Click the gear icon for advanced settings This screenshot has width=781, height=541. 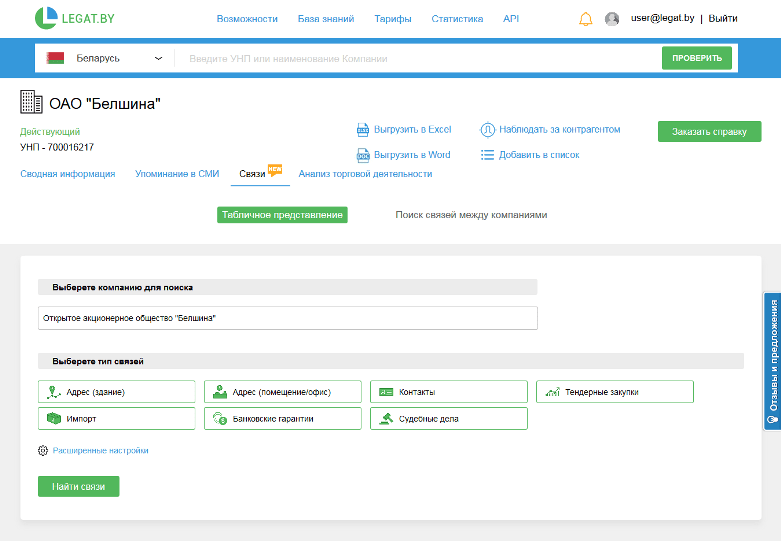click(43, 451)
